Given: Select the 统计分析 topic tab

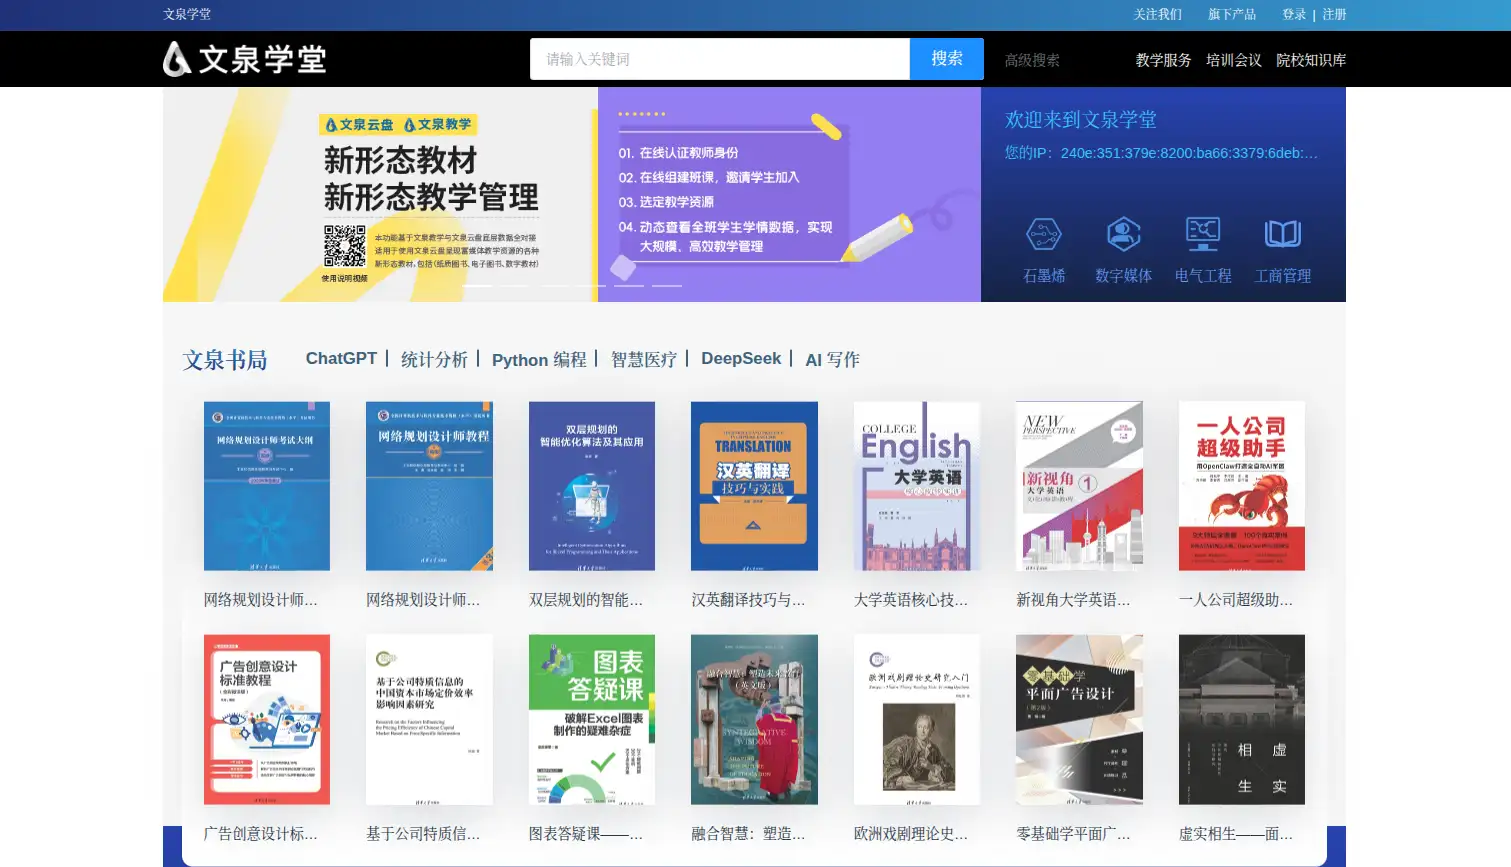Looking at the screenshot, I should pyautogui.click(x=434, y=359).
